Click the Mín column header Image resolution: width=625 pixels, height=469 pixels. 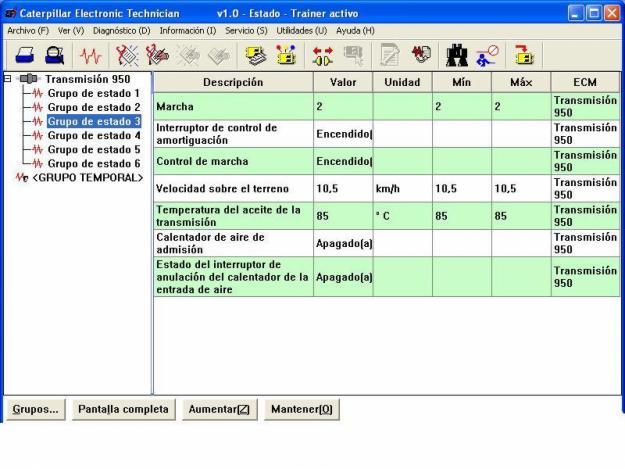click(x=462, y=82)
